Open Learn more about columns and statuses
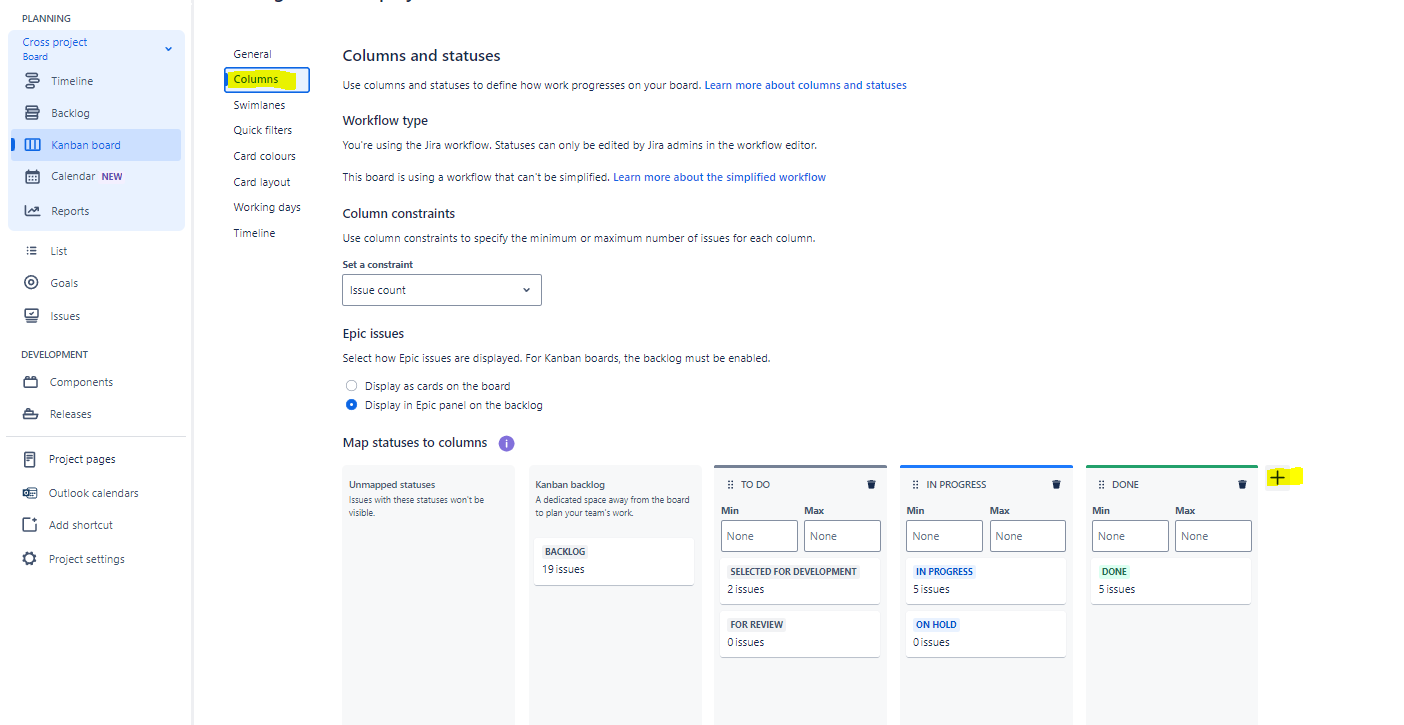The height and width of the screenshot is (725, 1404). 805,84
